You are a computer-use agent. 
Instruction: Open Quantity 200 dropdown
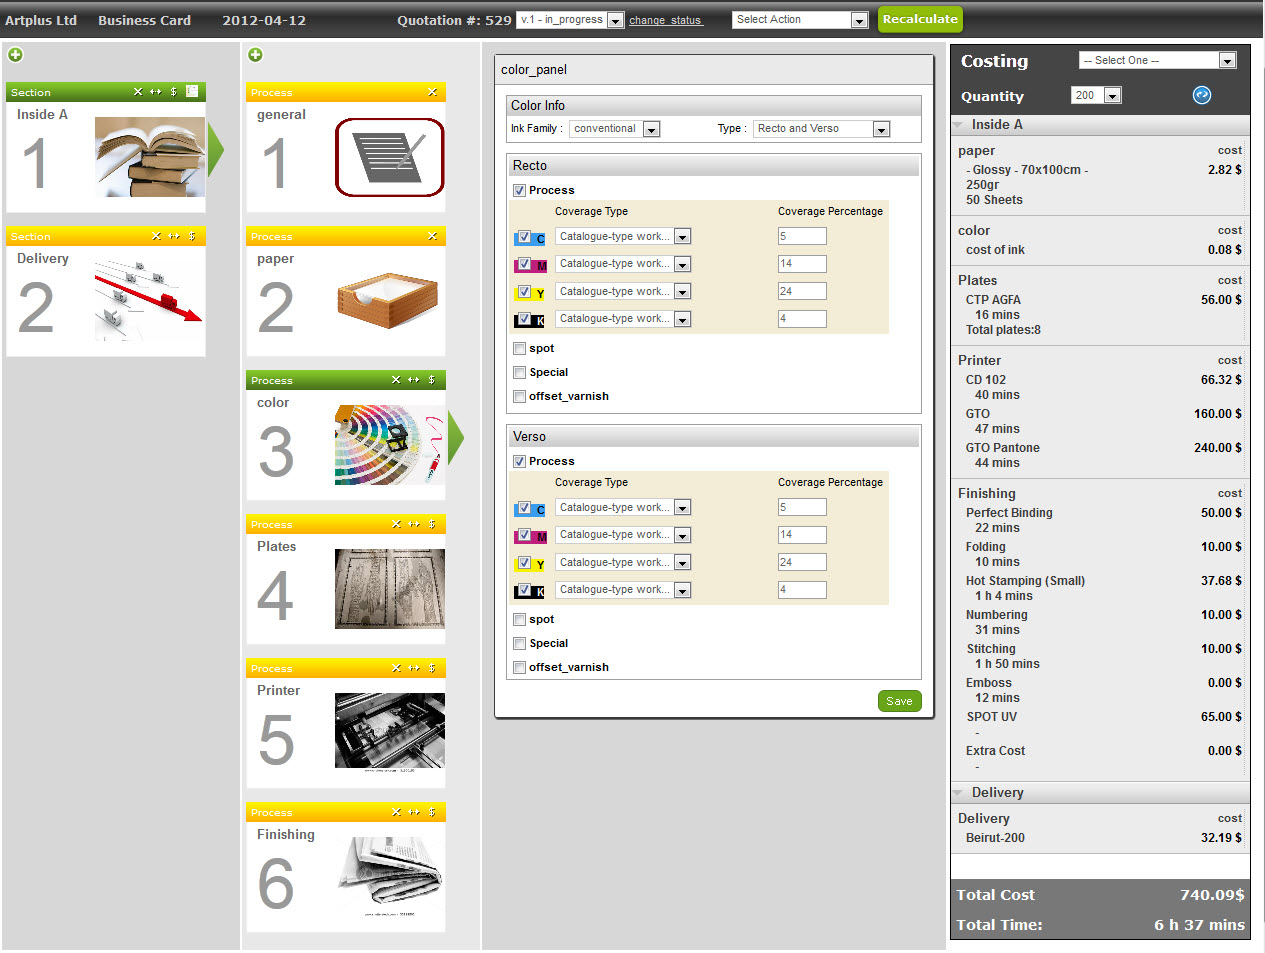point(1096,95)
